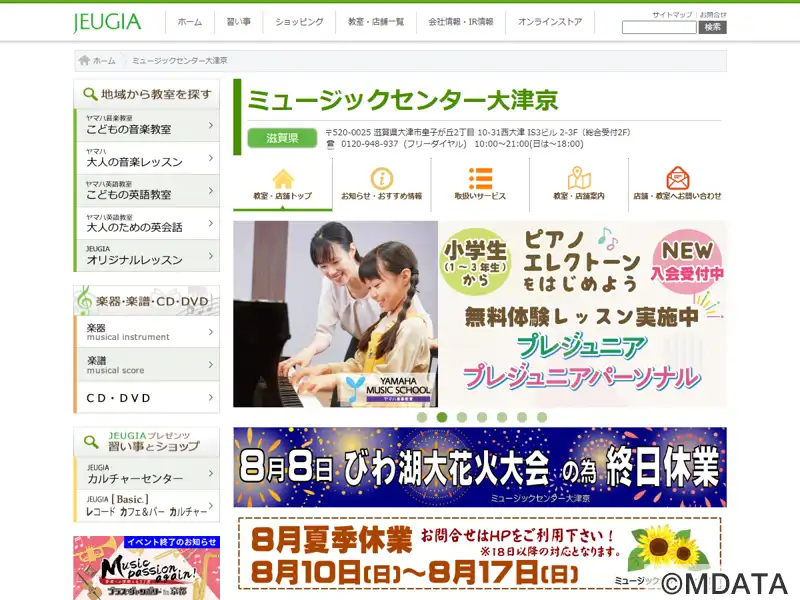Click chevron on カルチャーセンター row

(211, 473)
